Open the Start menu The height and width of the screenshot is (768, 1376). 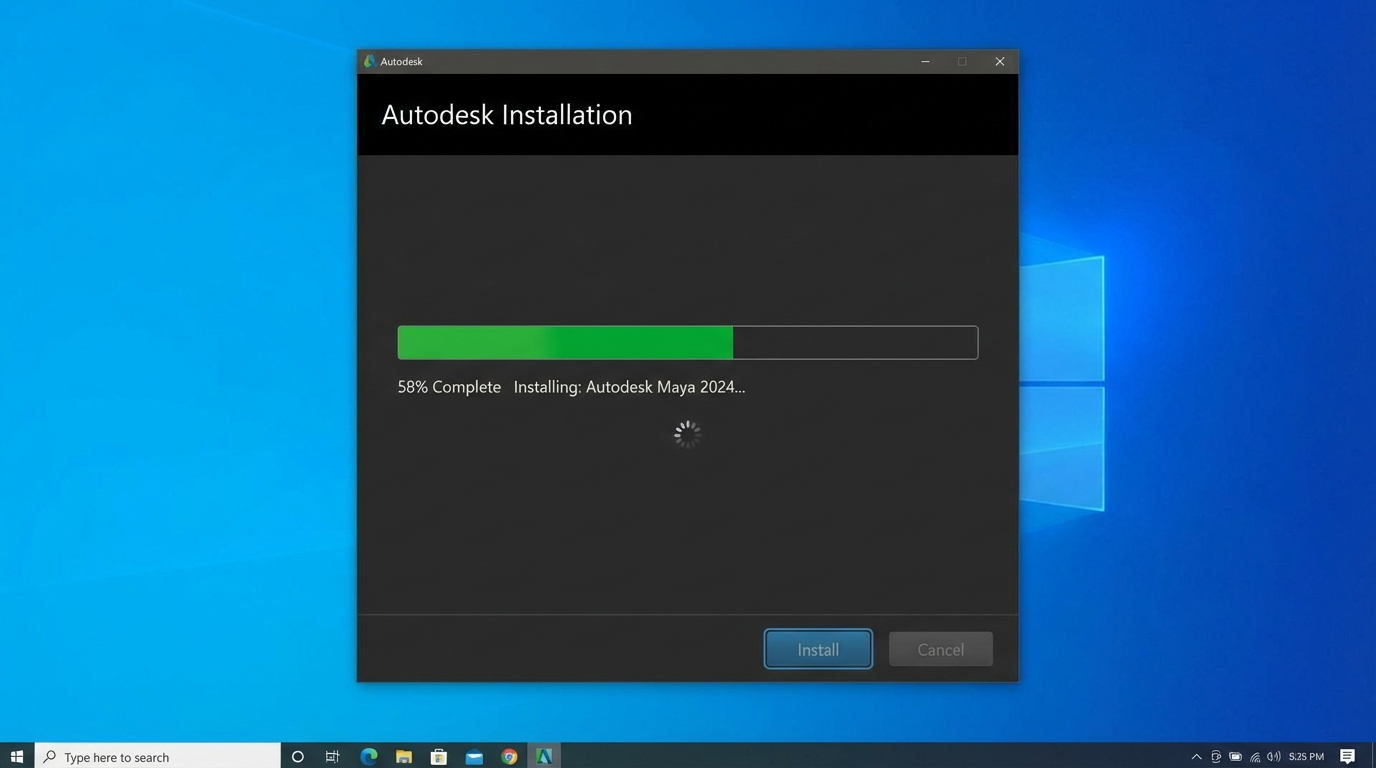[x=16, y=756]
